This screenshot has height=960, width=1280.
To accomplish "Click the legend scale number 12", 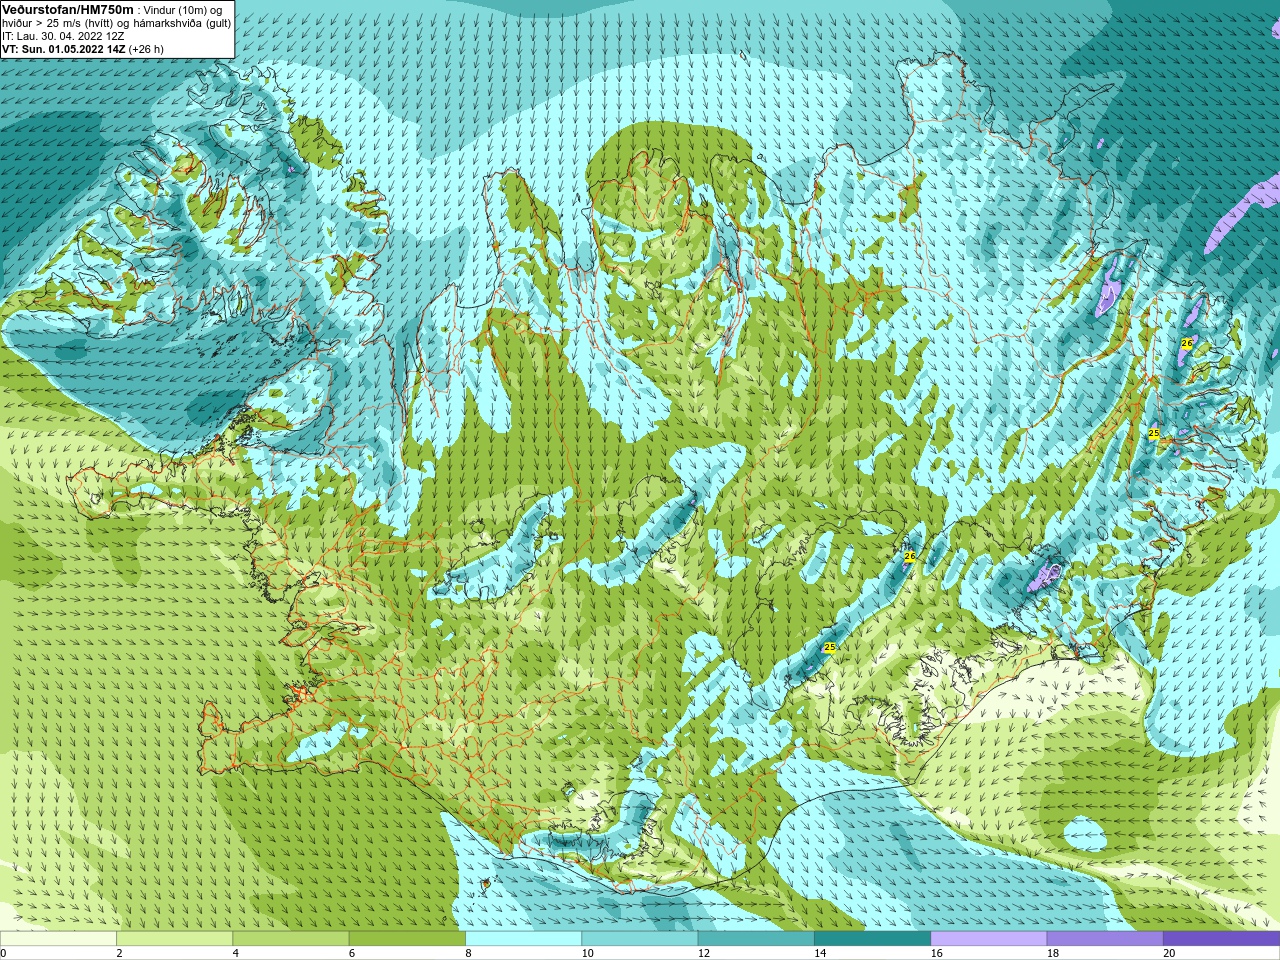I will [704, 953].
